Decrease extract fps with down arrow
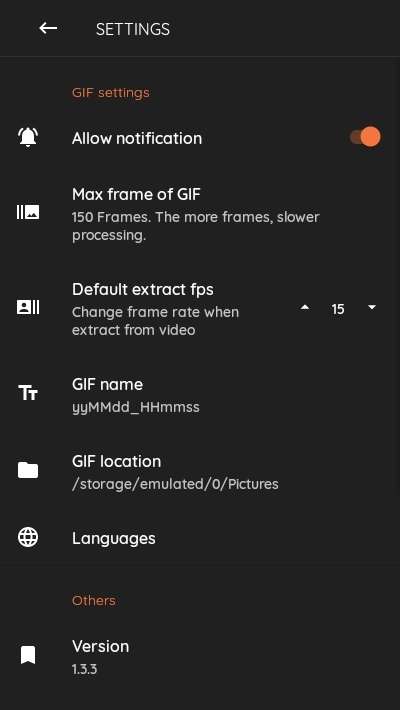Viewport: 400px width, 710px height. [x=372, y=307]
